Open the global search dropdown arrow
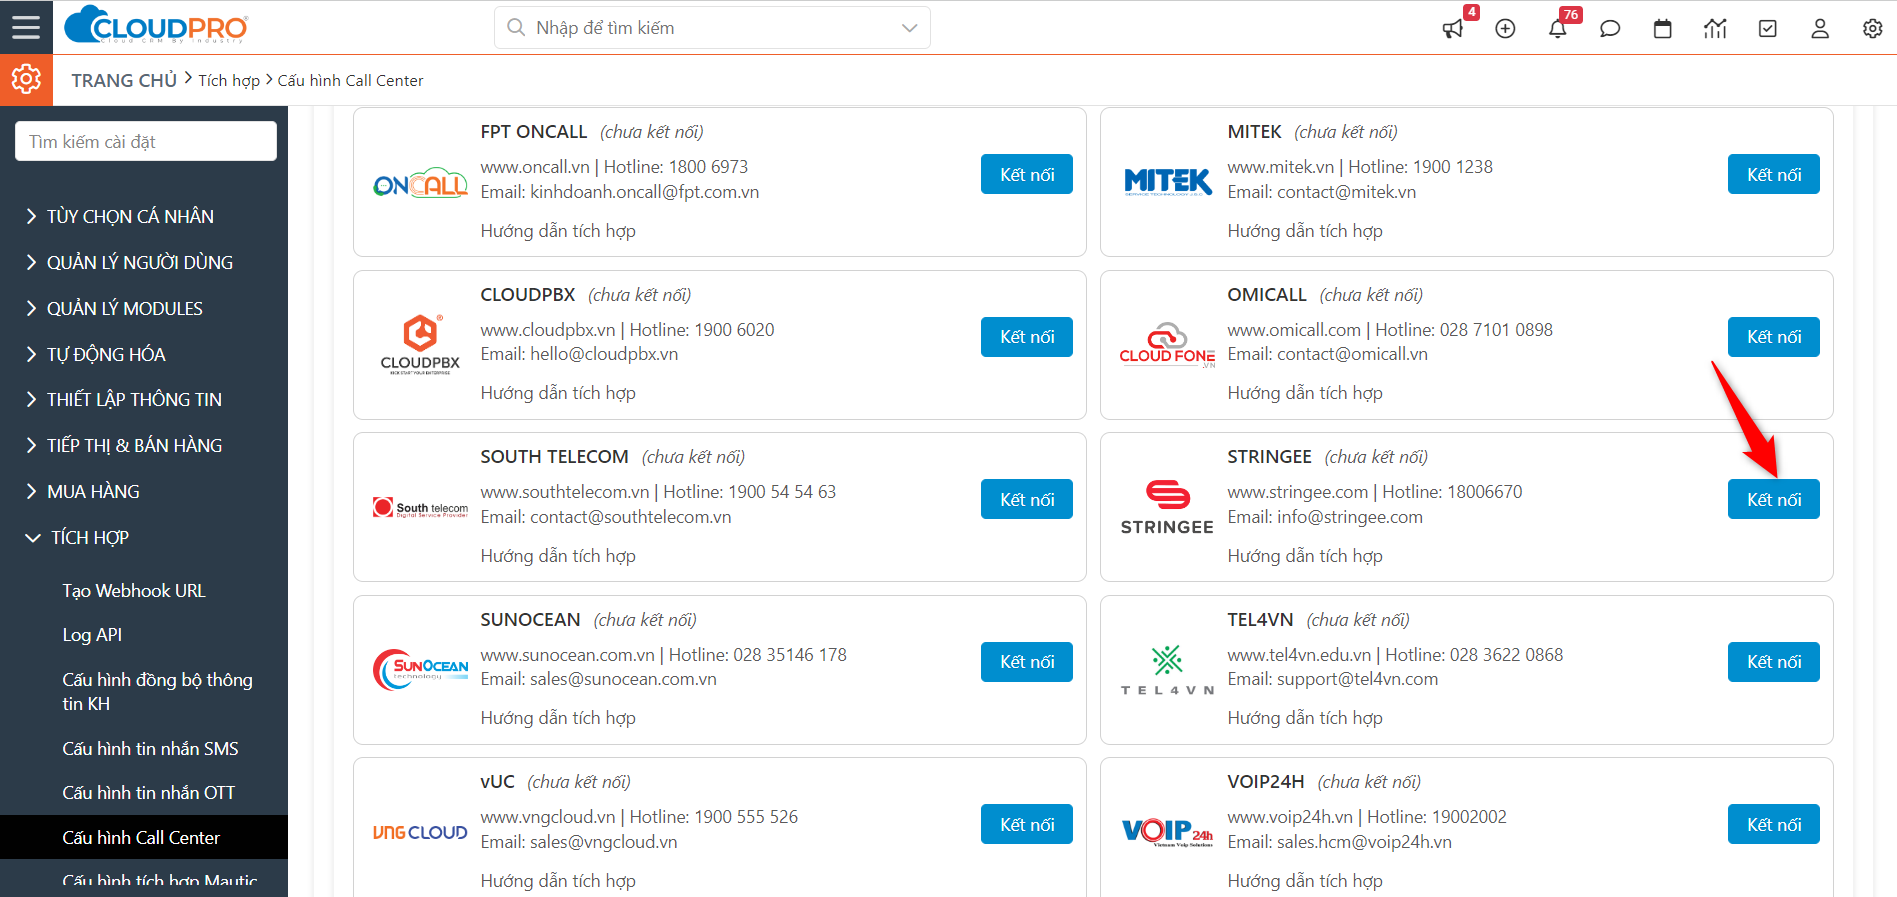 [x=909, y=28]
